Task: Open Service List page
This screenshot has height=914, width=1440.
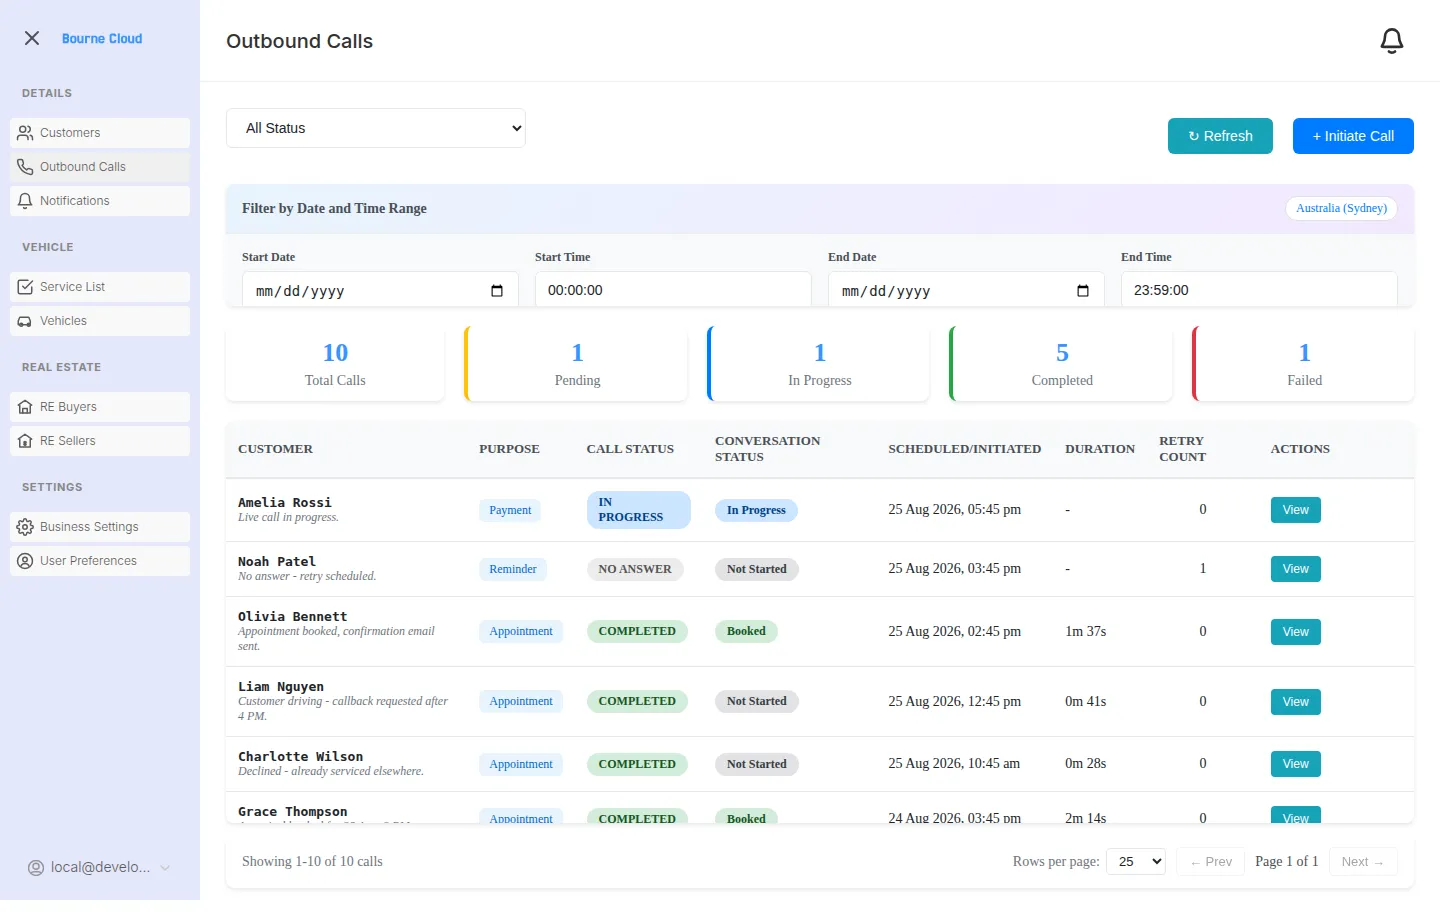Action: (100, 287)
